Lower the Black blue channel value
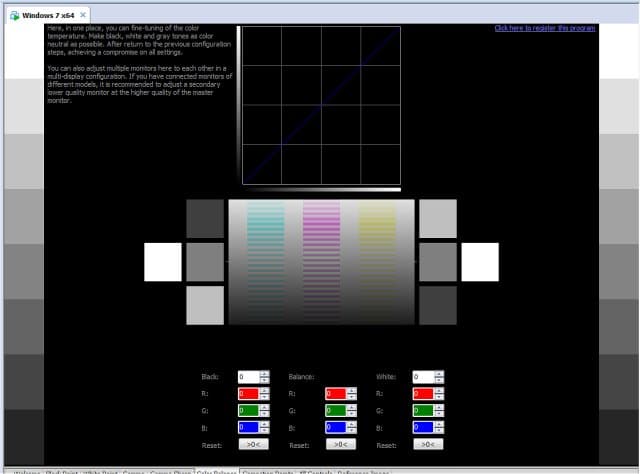Viewport: 640px width, 474px height. click(264, 431)
